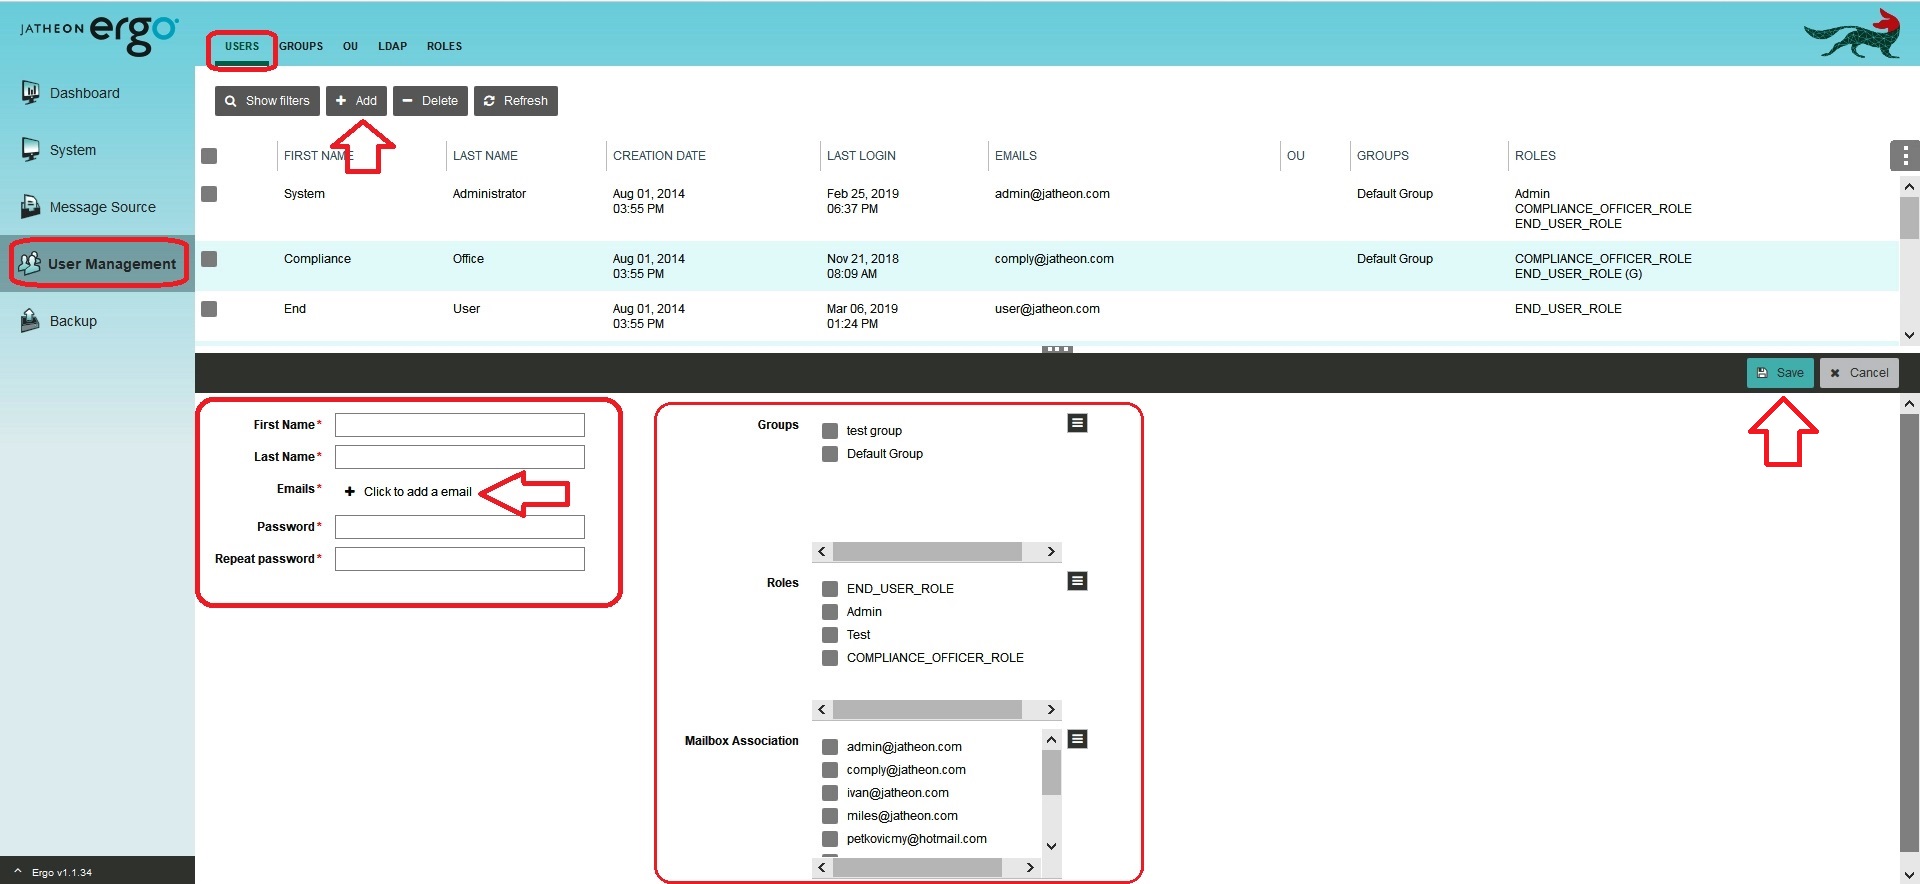Screen dimensions: 1920x884
Task: Sort the table by Creation Date column
Action: (659, 156)
